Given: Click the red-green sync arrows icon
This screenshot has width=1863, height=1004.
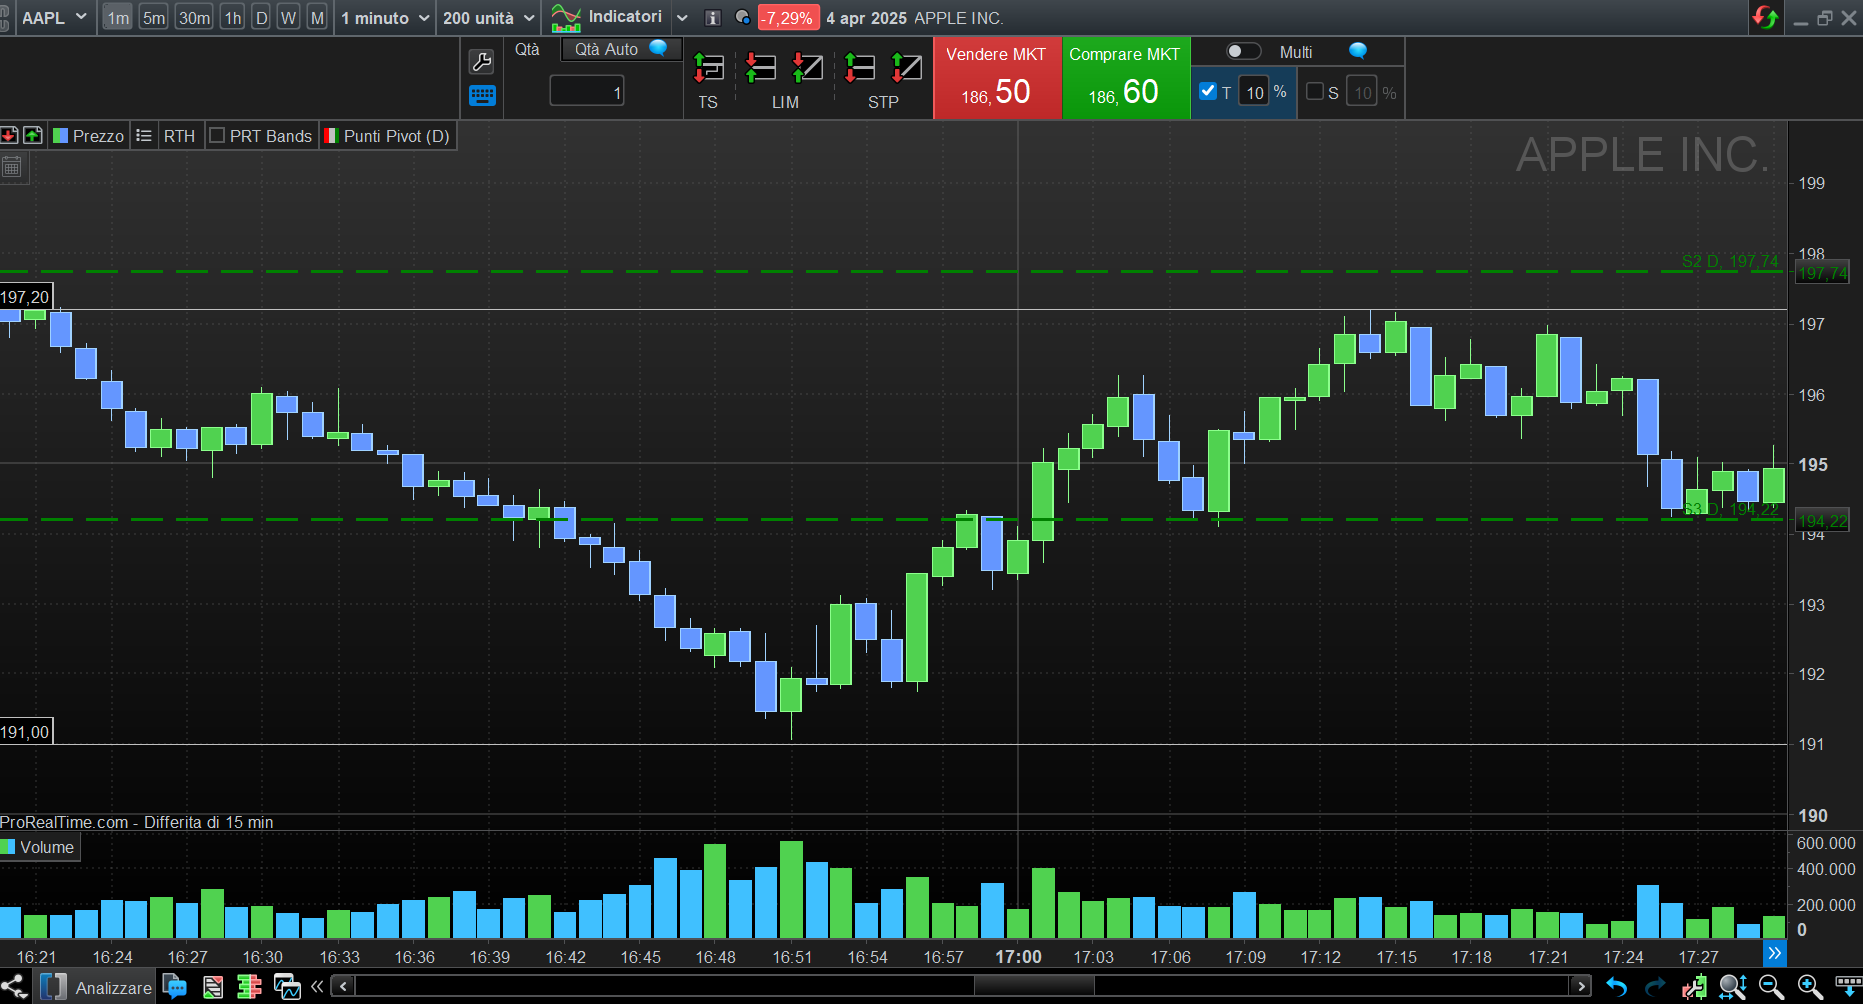Looking at the screenshot, I should click(1765, 17).
